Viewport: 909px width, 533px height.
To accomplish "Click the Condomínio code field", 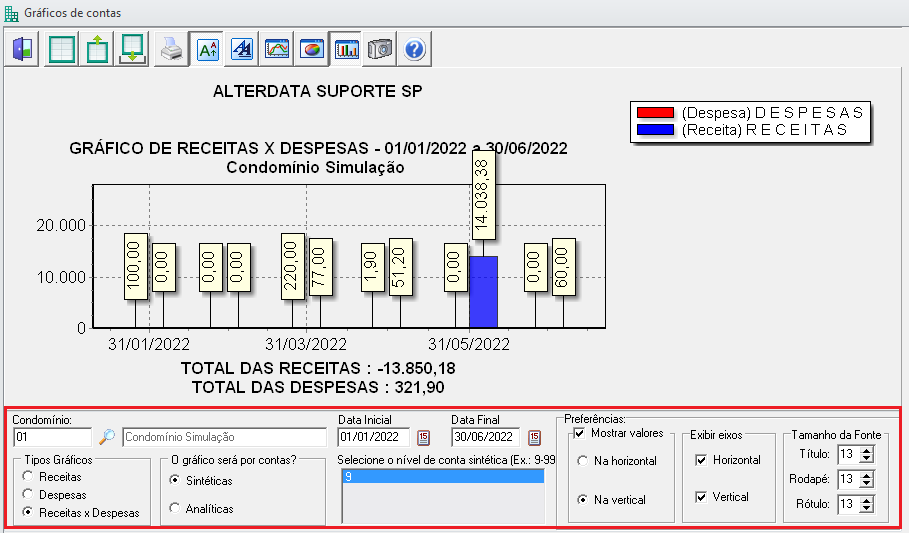I will [52, 437].
